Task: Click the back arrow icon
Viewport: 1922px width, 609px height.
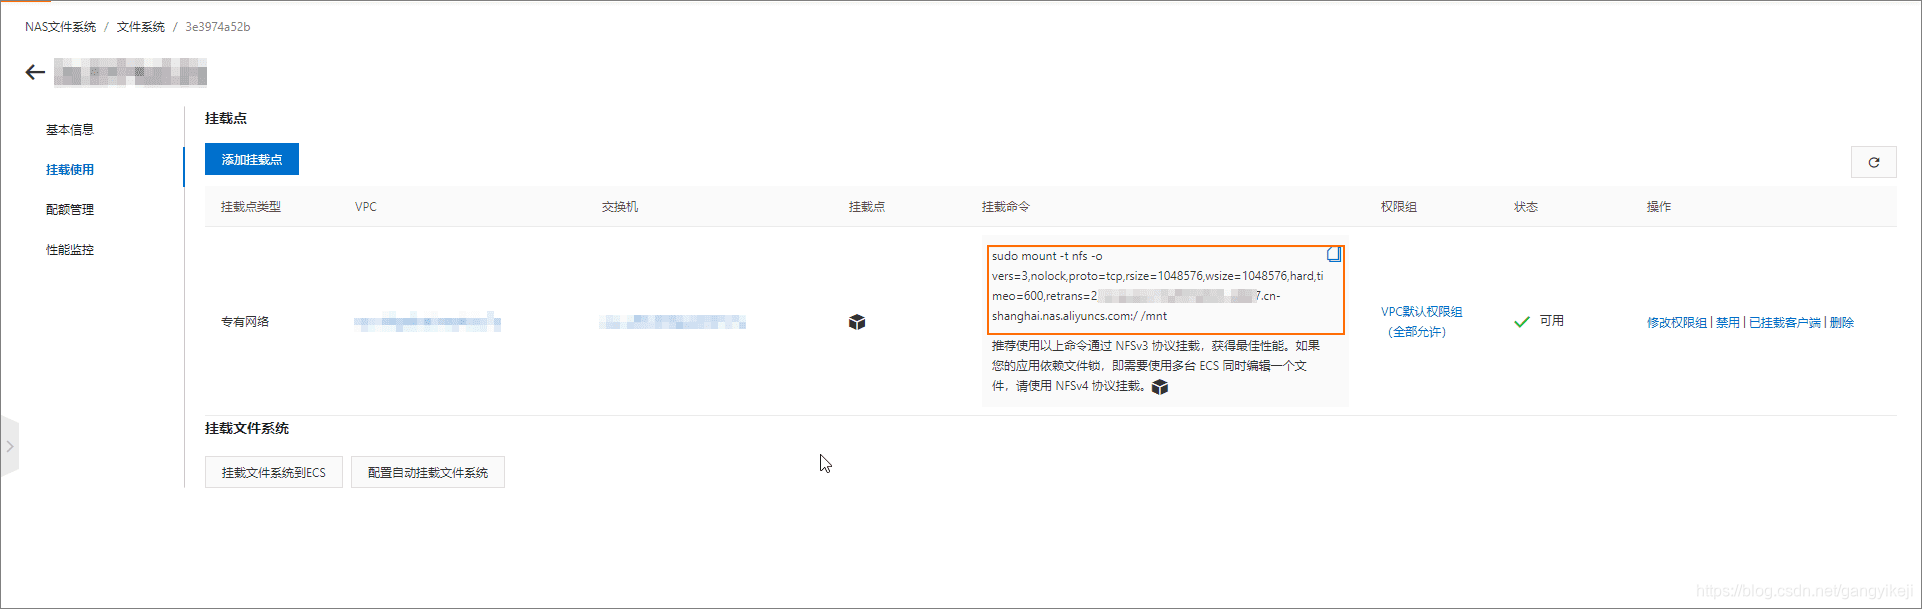Action: [35, 72]
